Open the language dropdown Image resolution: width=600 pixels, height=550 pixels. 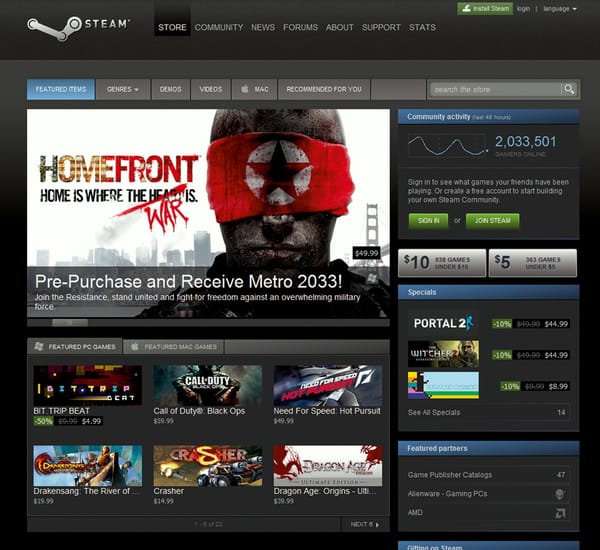[560, 9]
